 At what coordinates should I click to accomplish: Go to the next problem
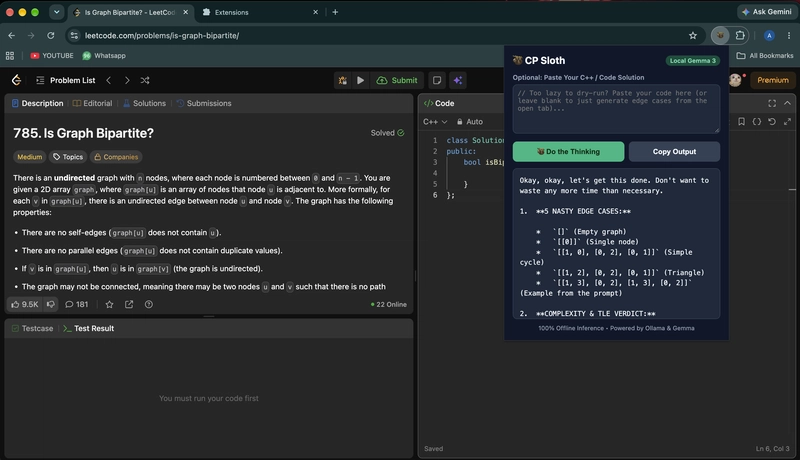point(127,80)
